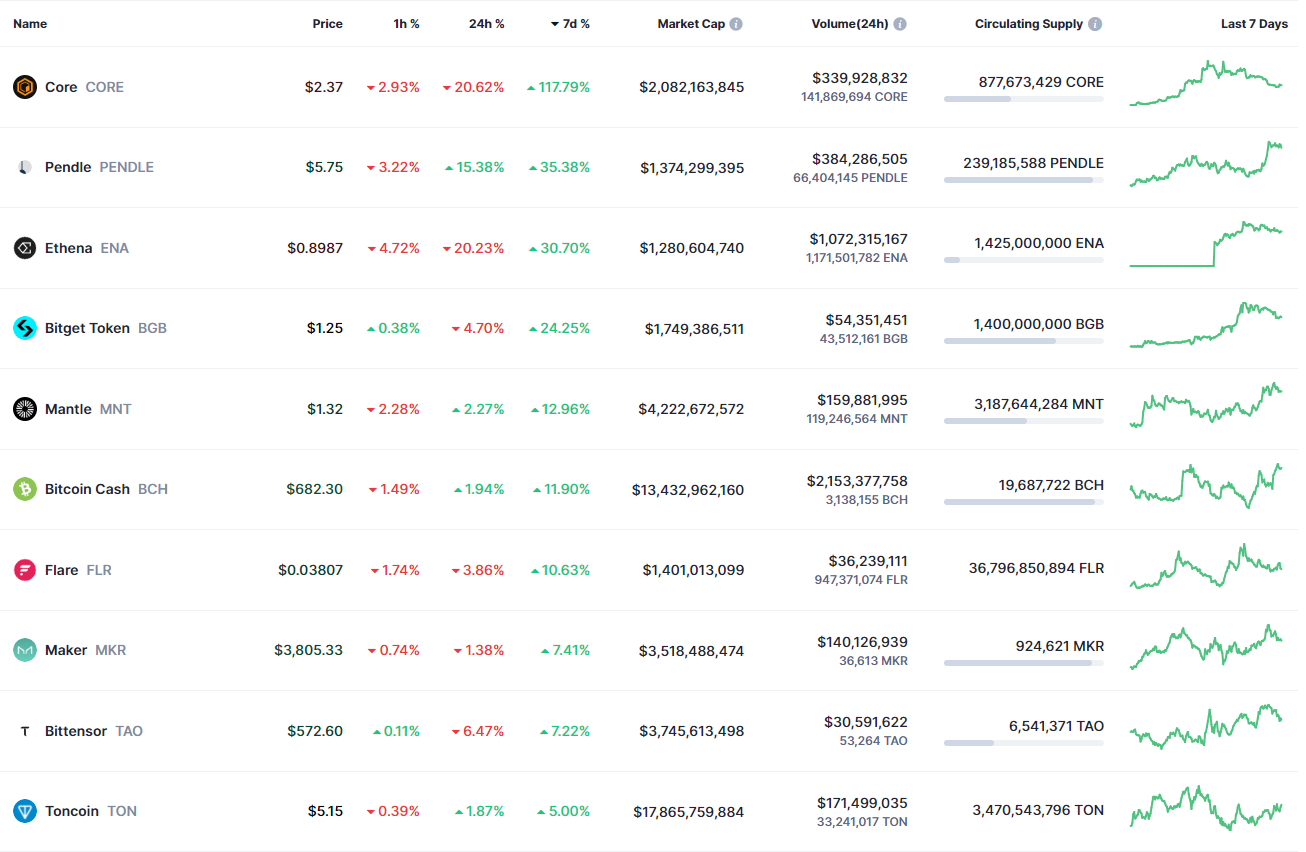The height and width of the screenshot is (852, 1306).
Task: Open Toncoin volume $171,499,035 link
Action: click(x=862, y=803)
